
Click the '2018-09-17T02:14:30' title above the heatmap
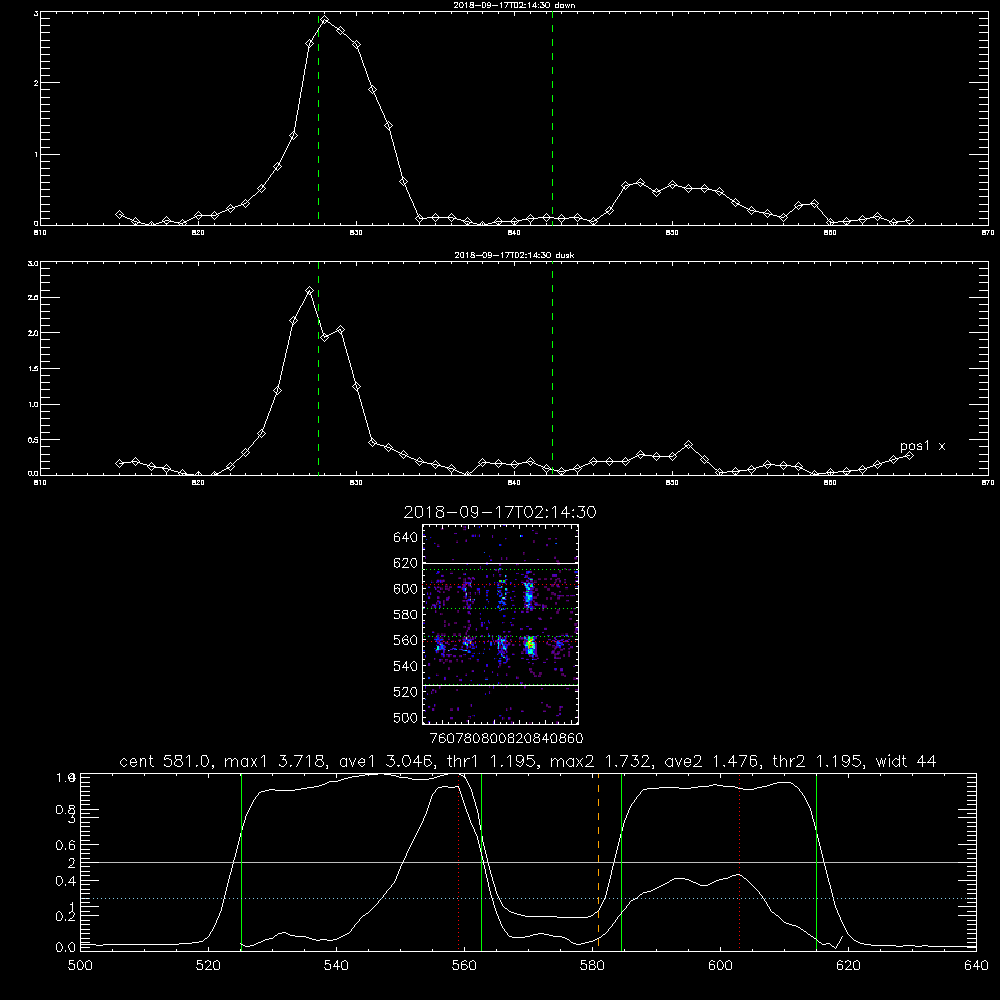pyautogui.click(x=500, y=512)
